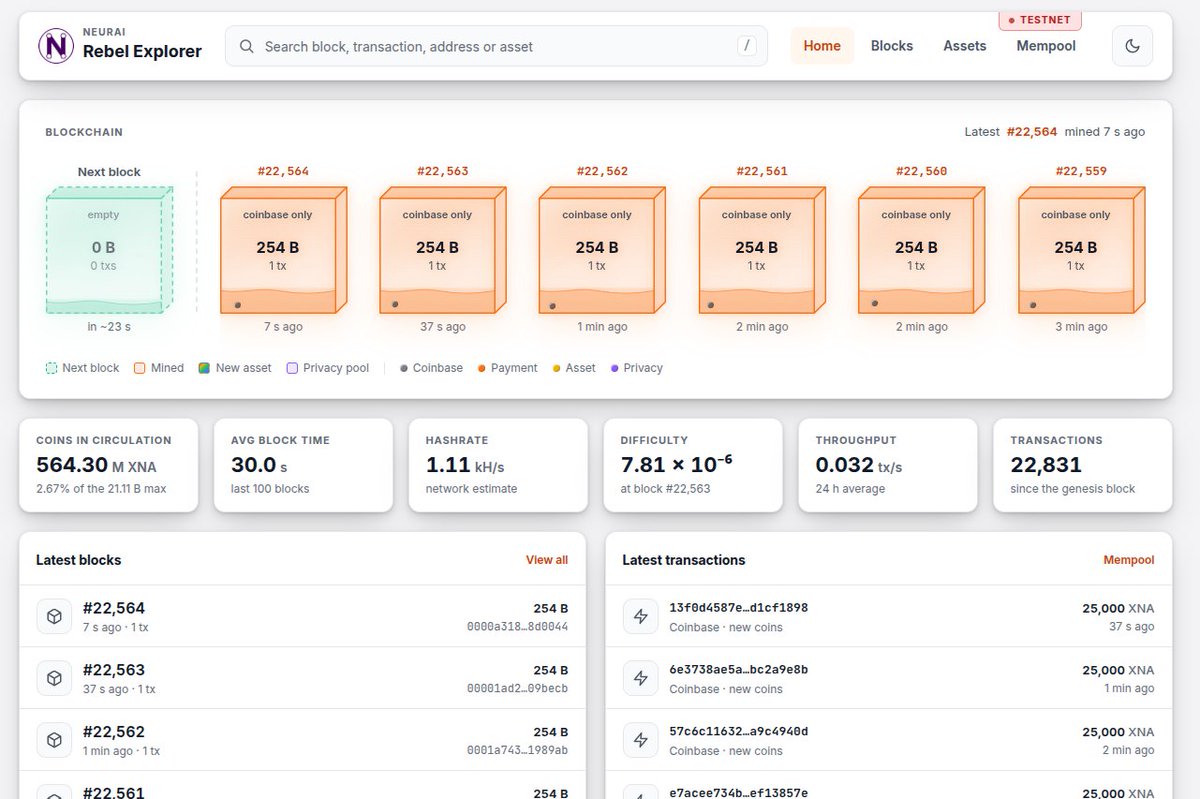This screenshot has width=1200, height=799.
Task: Open mined block cube #22,561
Action: [x=762, y=250]
